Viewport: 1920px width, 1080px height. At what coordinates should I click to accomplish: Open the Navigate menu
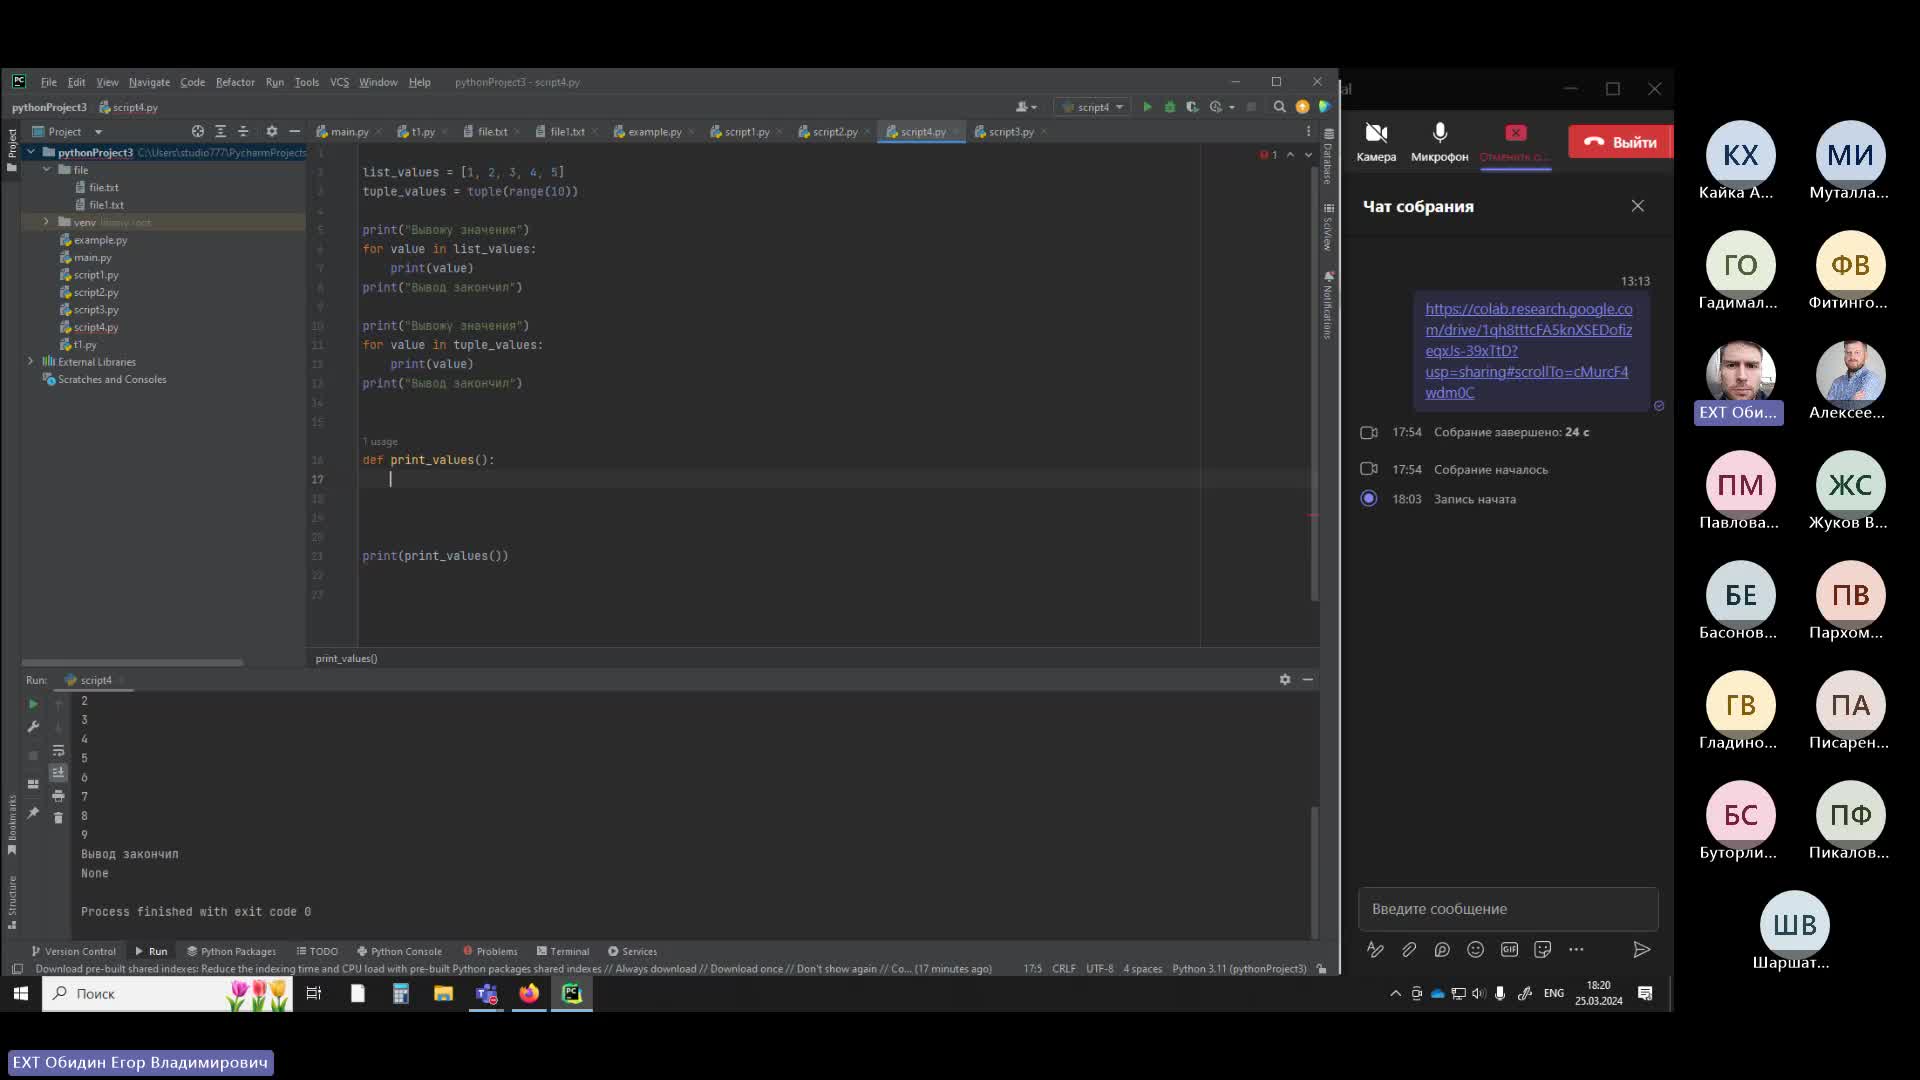coord(149,82)
